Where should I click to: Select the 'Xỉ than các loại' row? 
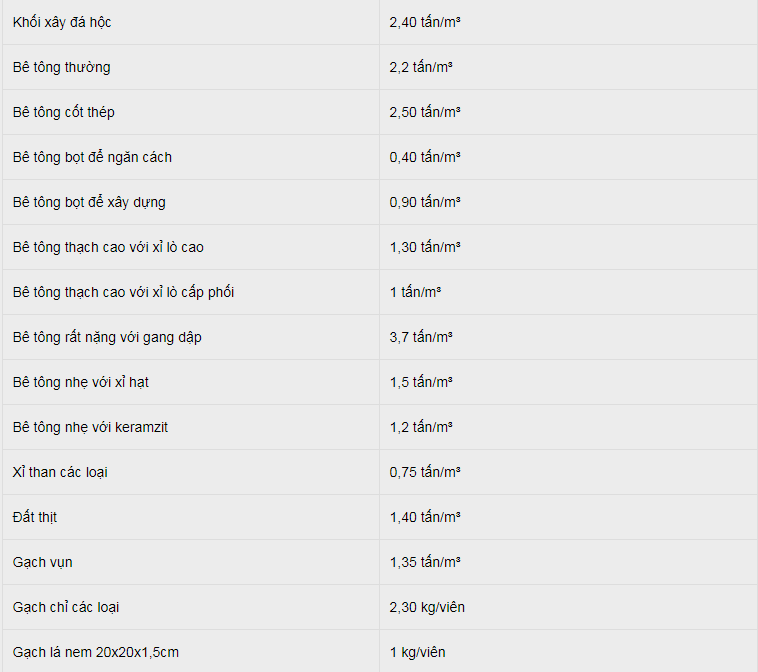click(x=379, y=472)
